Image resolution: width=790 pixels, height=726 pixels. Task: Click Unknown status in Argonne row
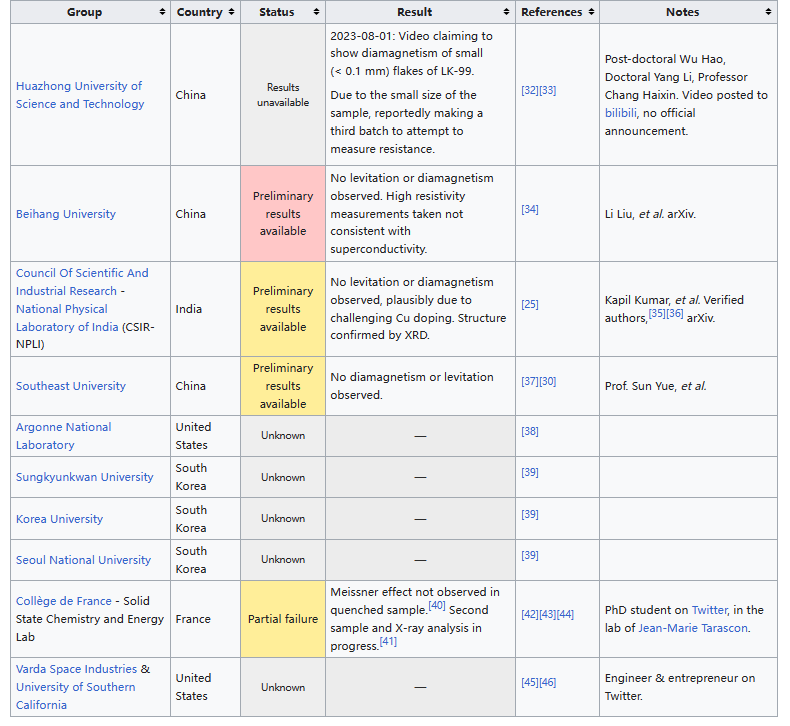pyautogui.click(x=283, y=436)
